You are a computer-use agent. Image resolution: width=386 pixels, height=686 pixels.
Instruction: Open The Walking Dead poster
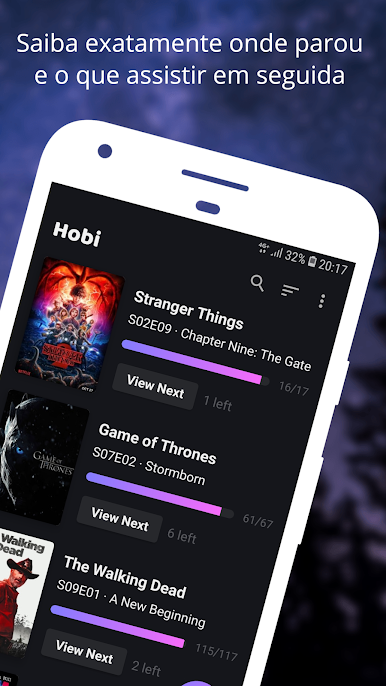[x=24, y=593]
